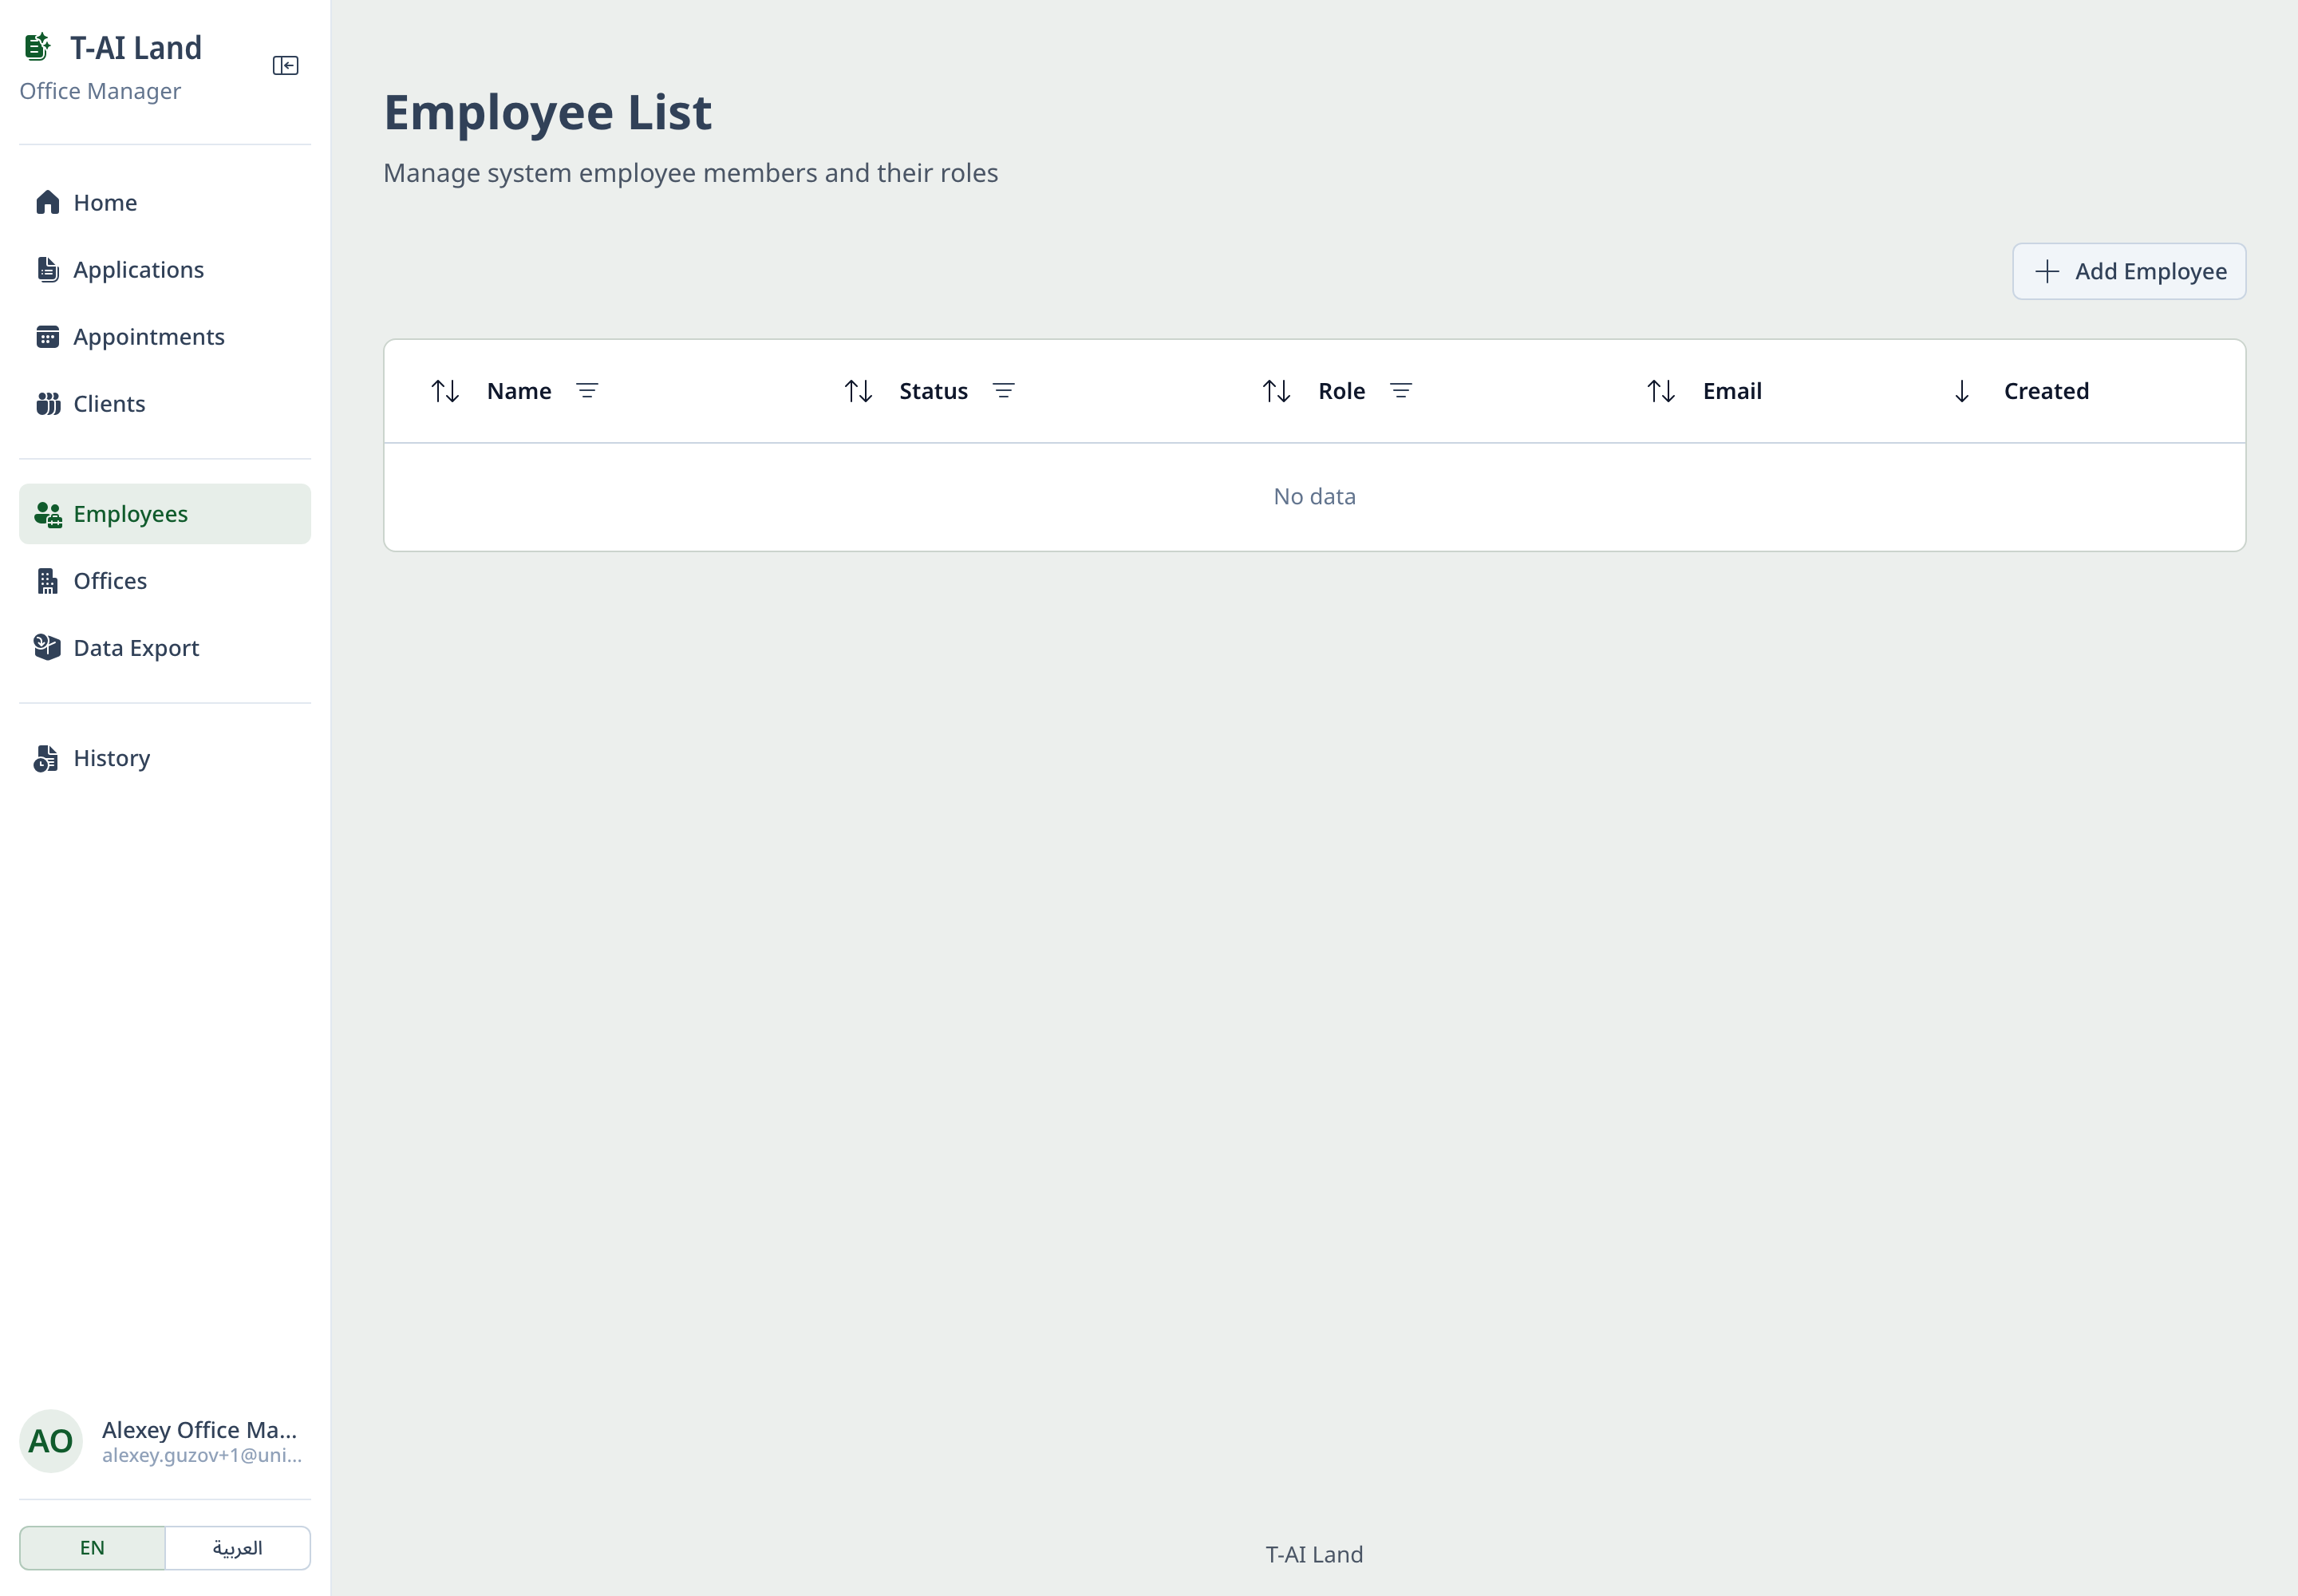
Task: Open Clients section
Action: click(x=165, y=404)
